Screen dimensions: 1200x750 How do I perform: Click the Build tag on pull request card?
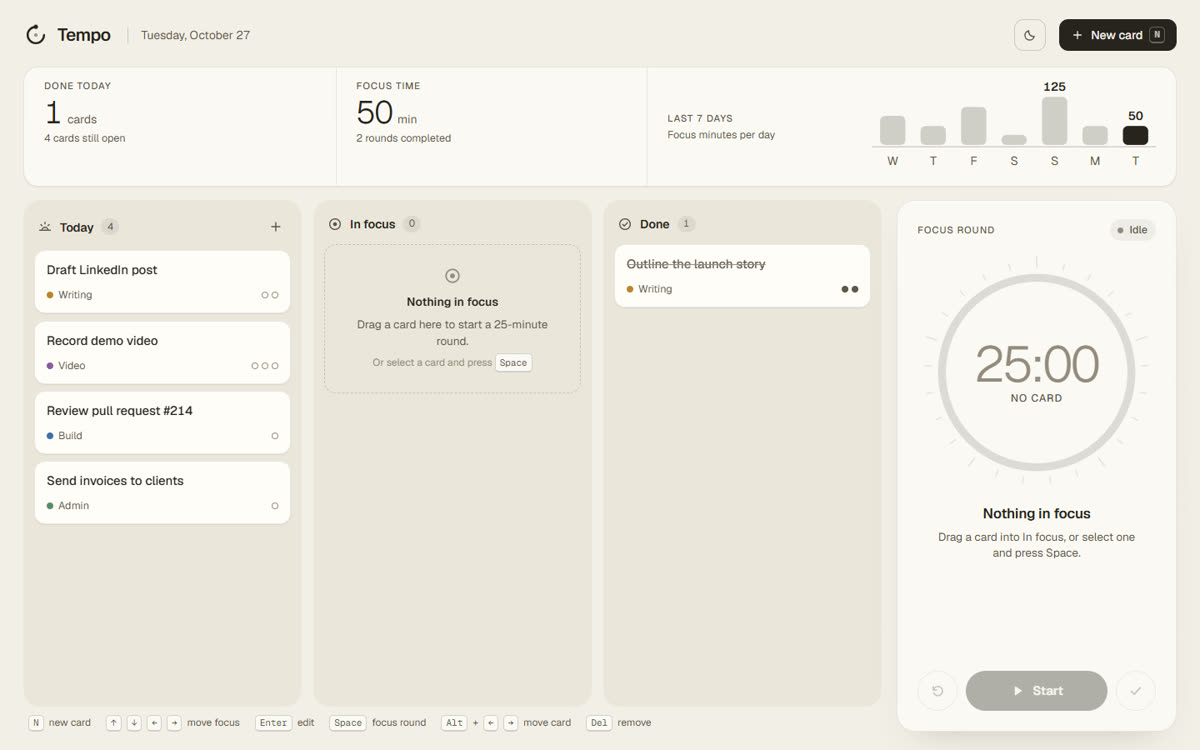64,436
